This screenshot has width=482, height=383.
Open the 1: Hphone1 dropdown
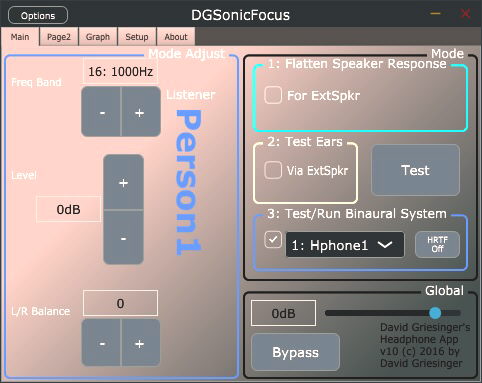pos(345,245)
